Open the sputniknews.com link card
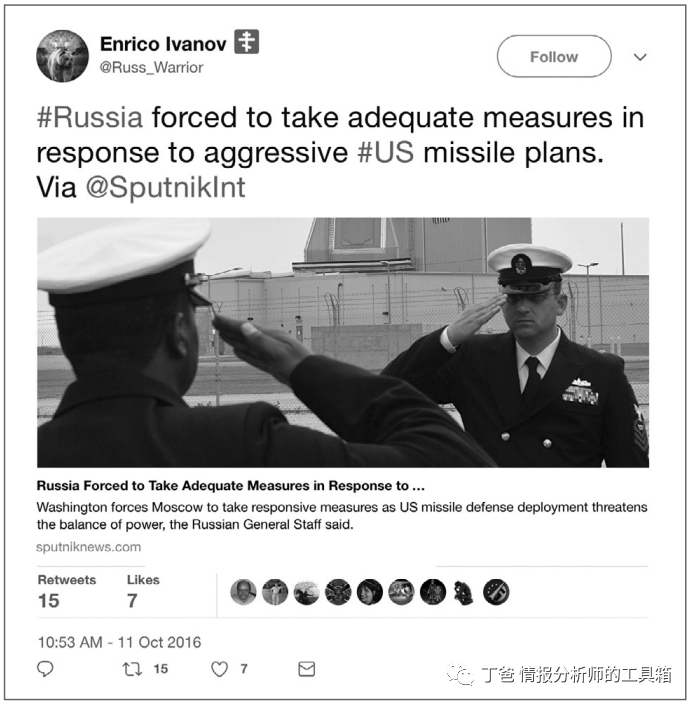 point(88,547)
